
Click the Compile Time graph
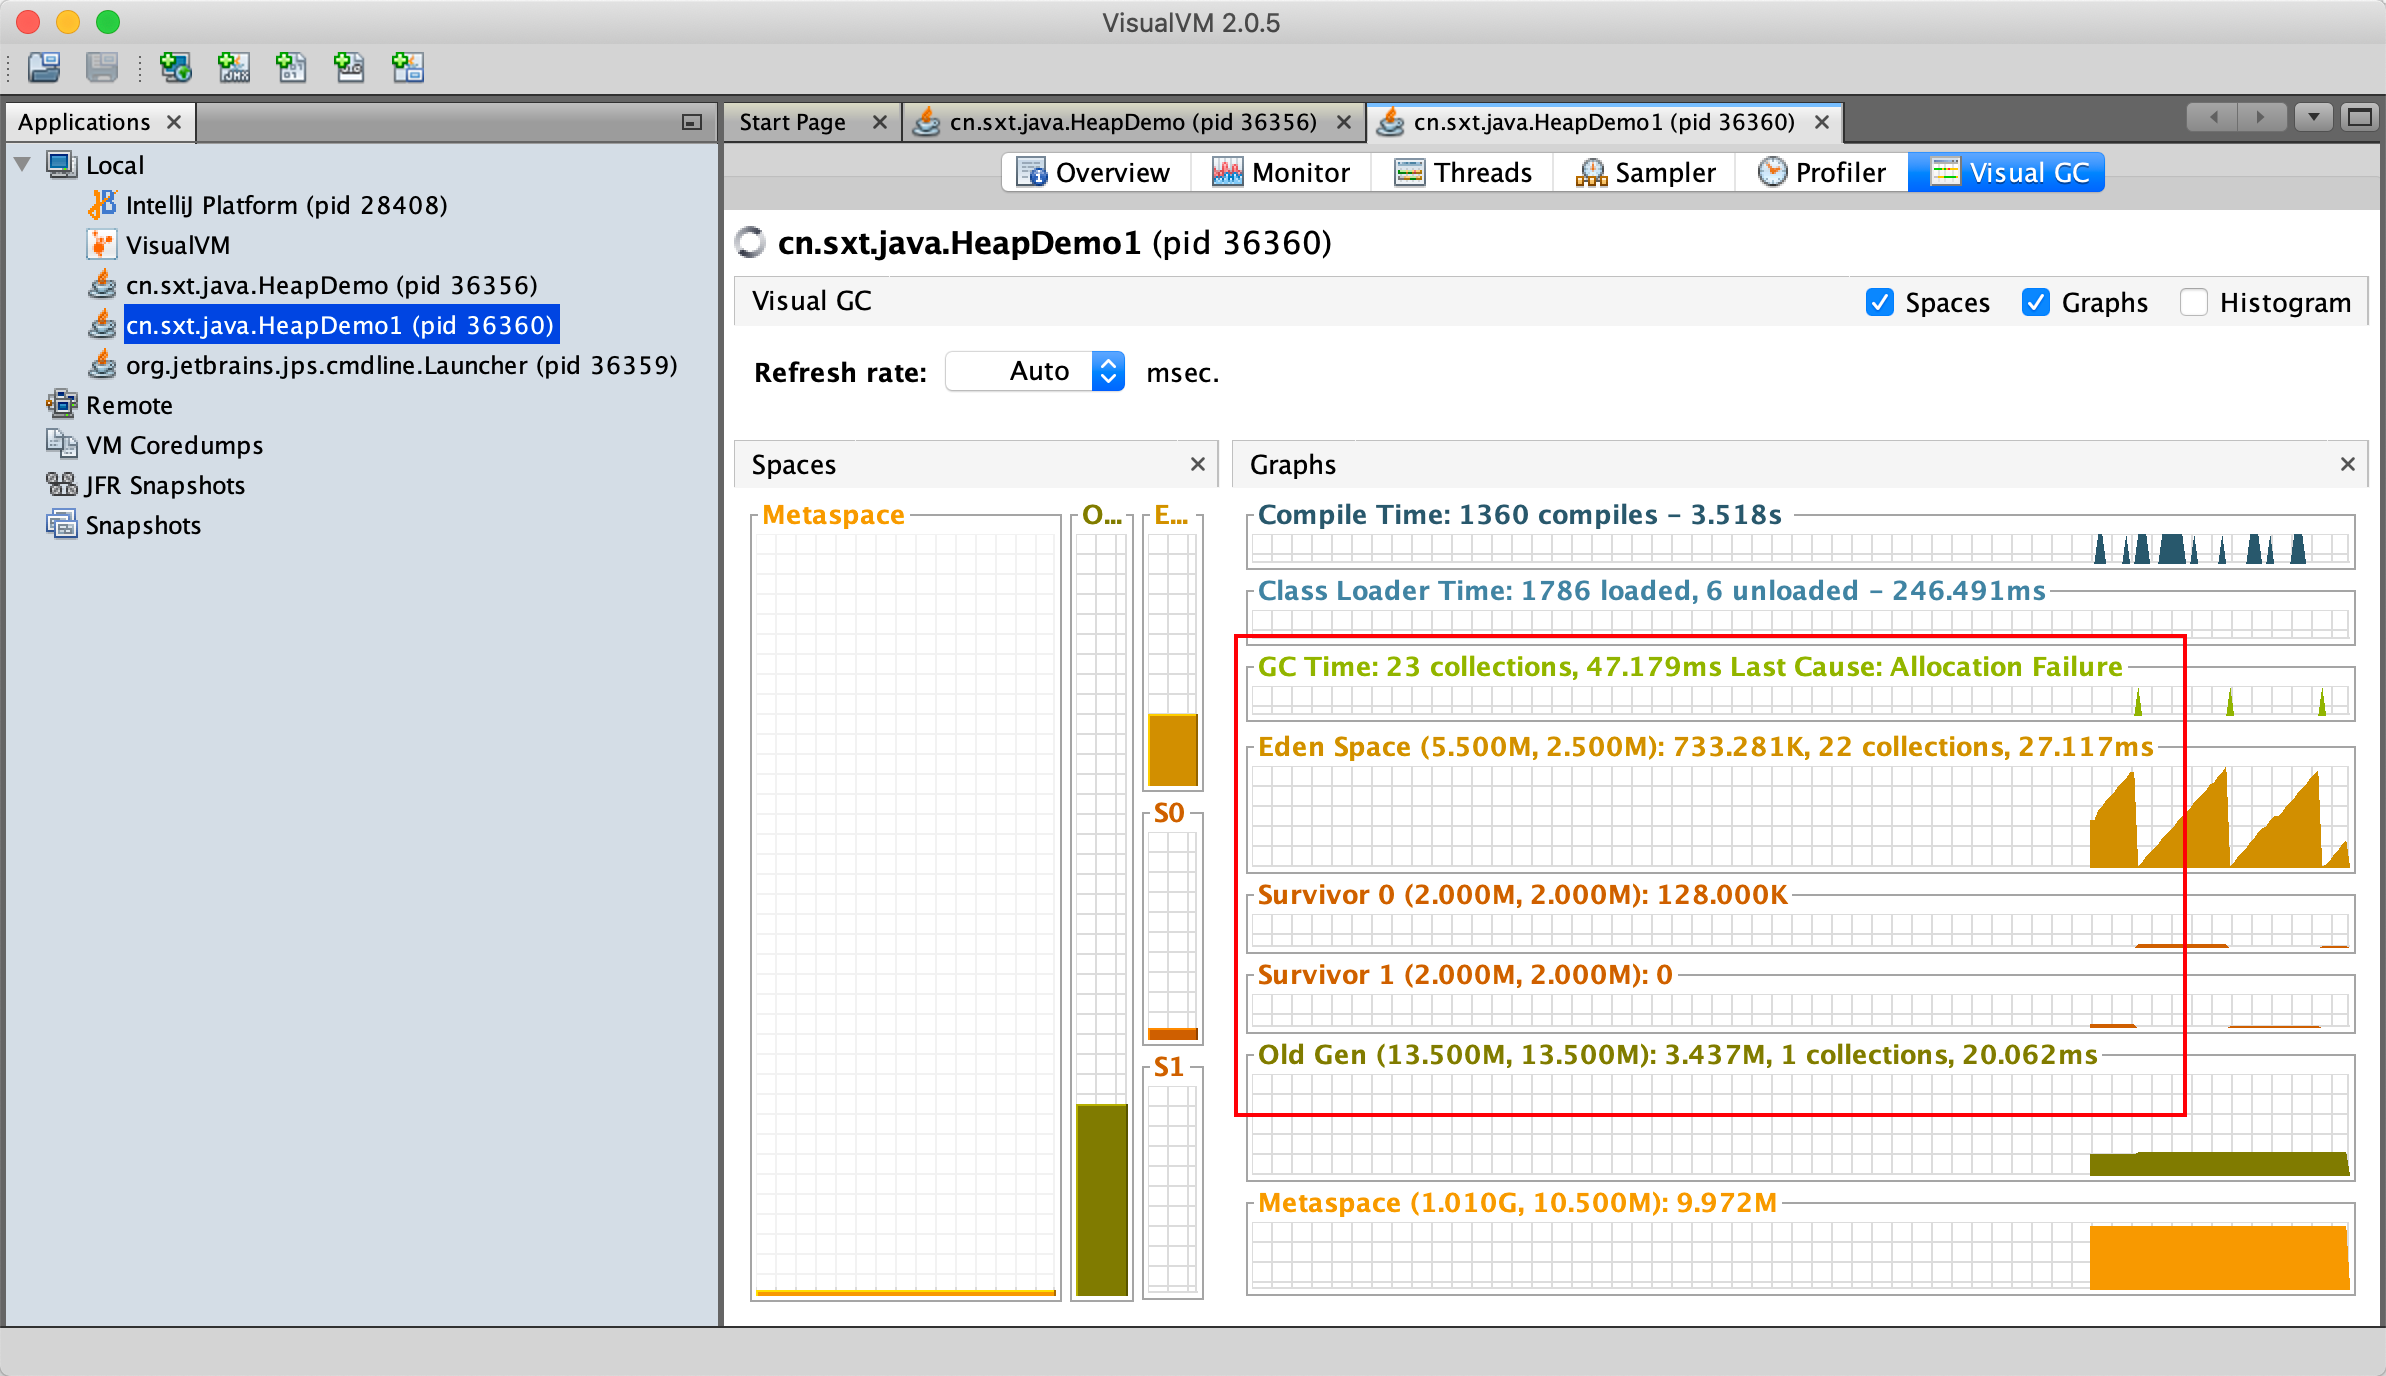(1800, 548)
